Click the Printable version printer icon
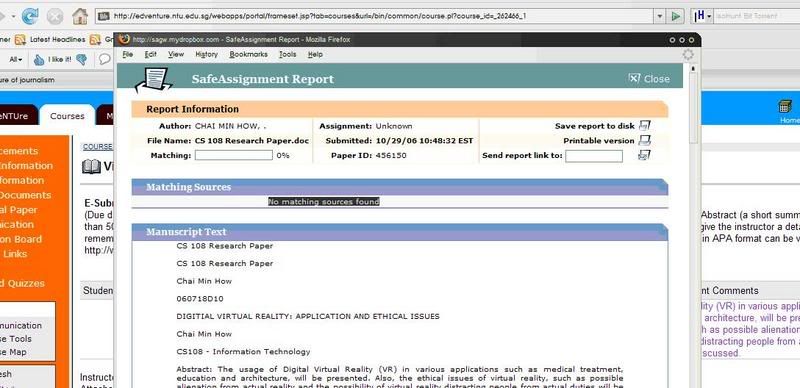This screenshot has width=800, height=388. (x=644, y=140)
